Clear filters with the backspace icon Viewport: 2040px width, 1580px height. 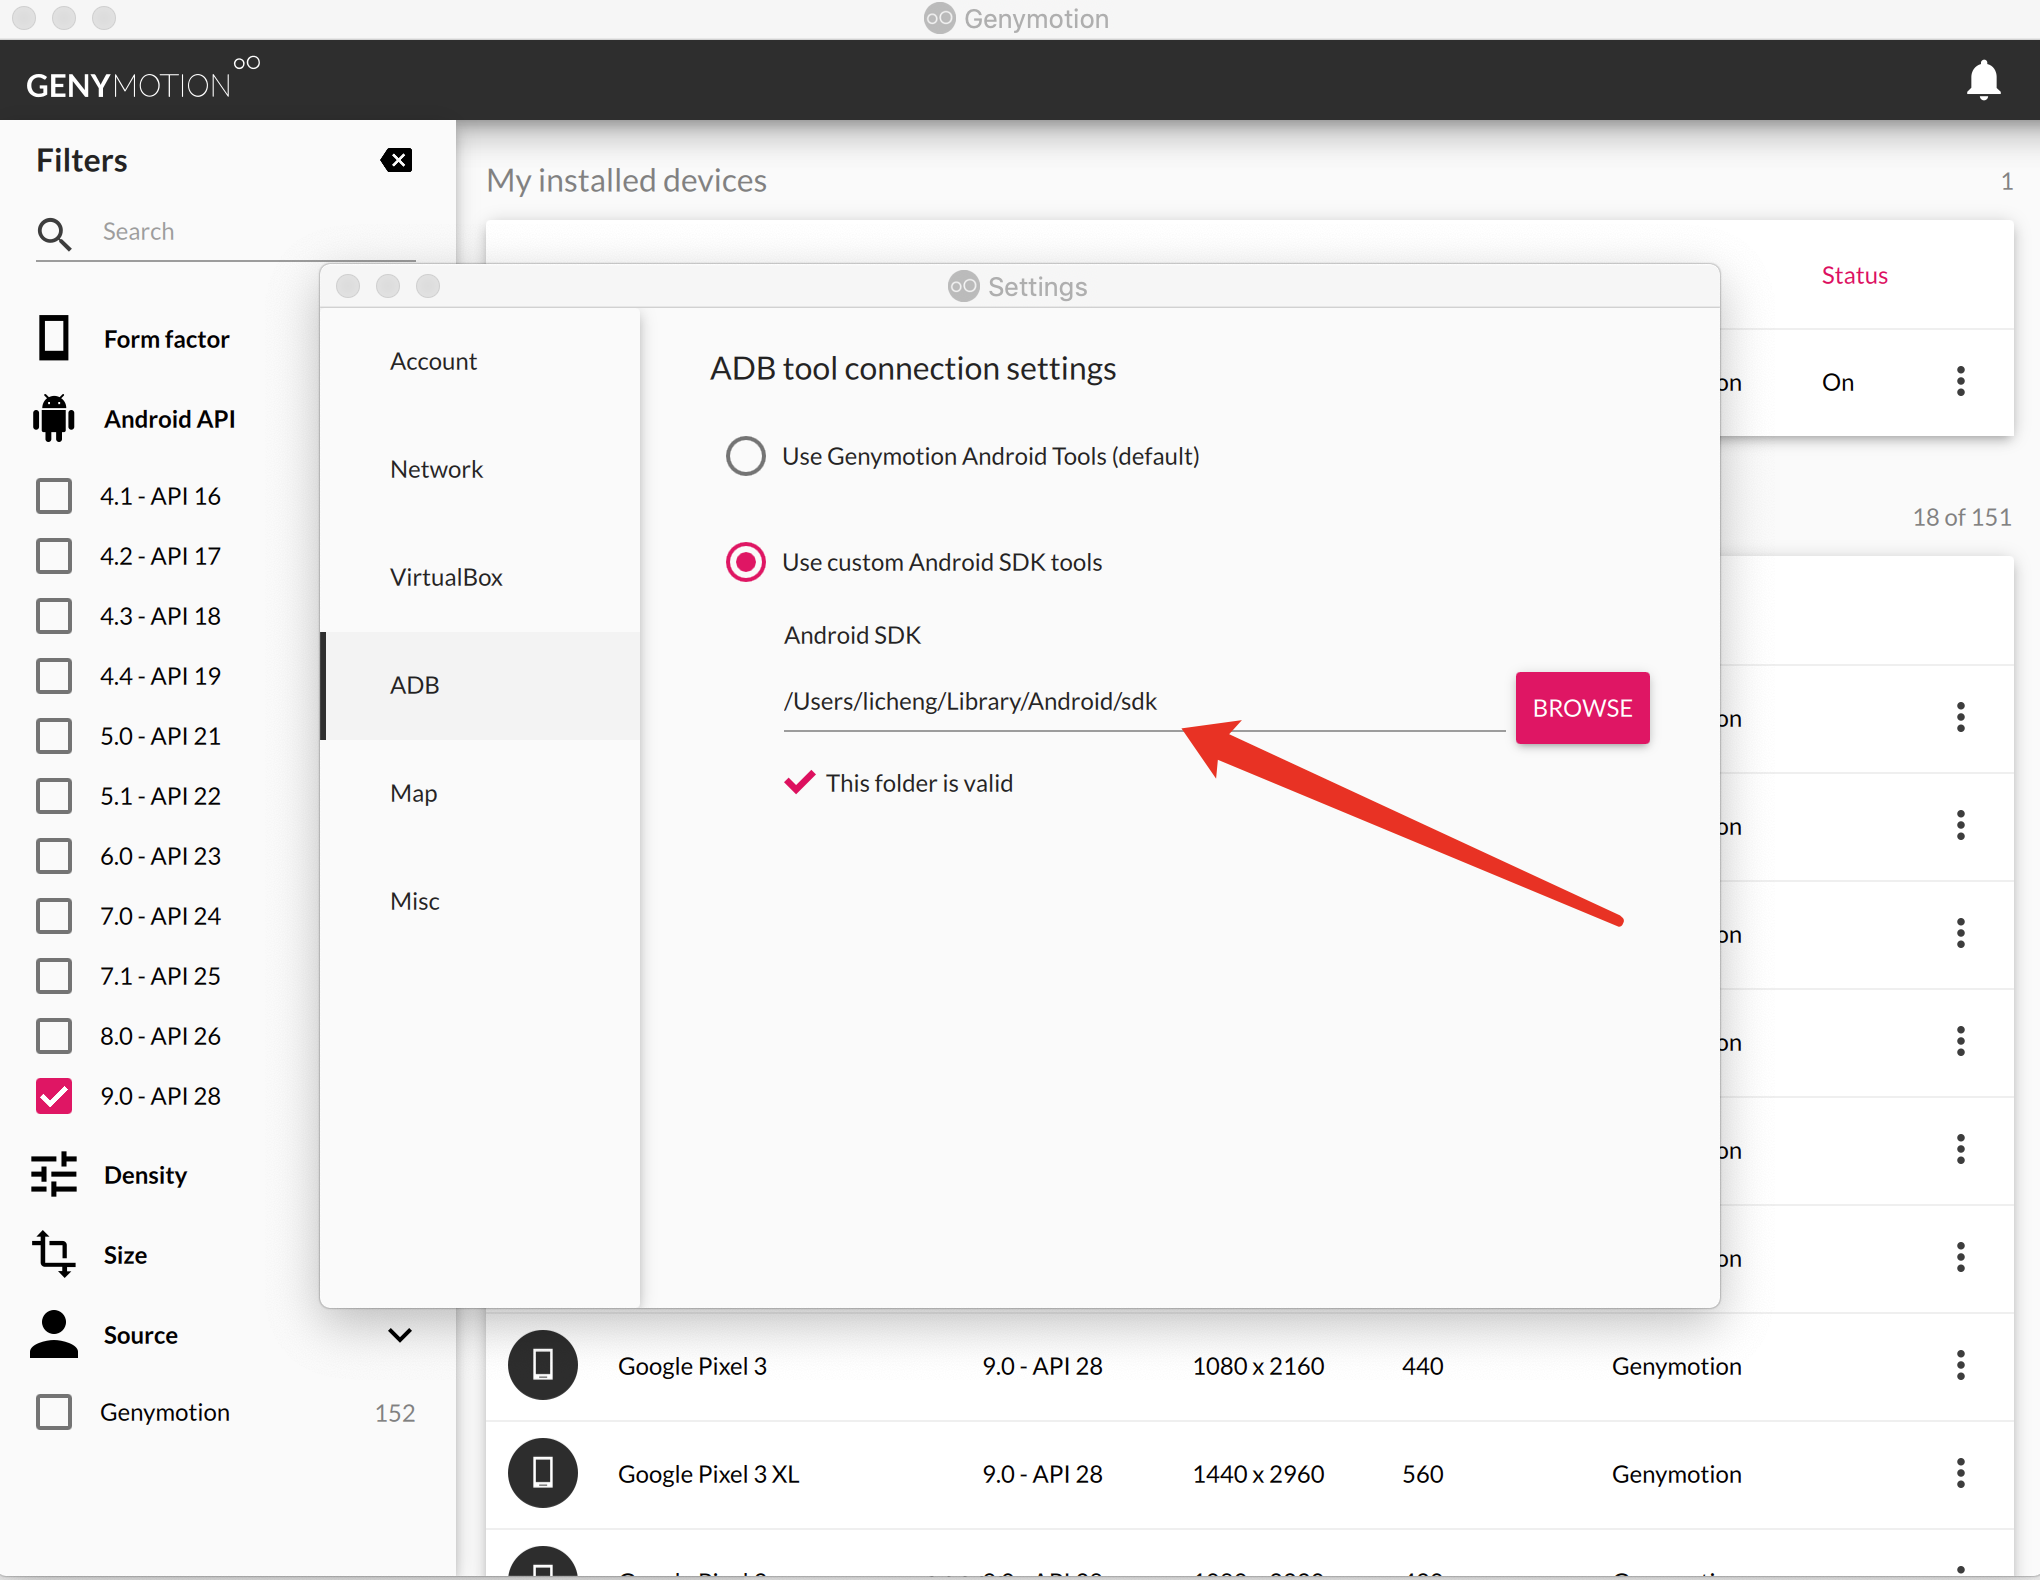(397, 160)
